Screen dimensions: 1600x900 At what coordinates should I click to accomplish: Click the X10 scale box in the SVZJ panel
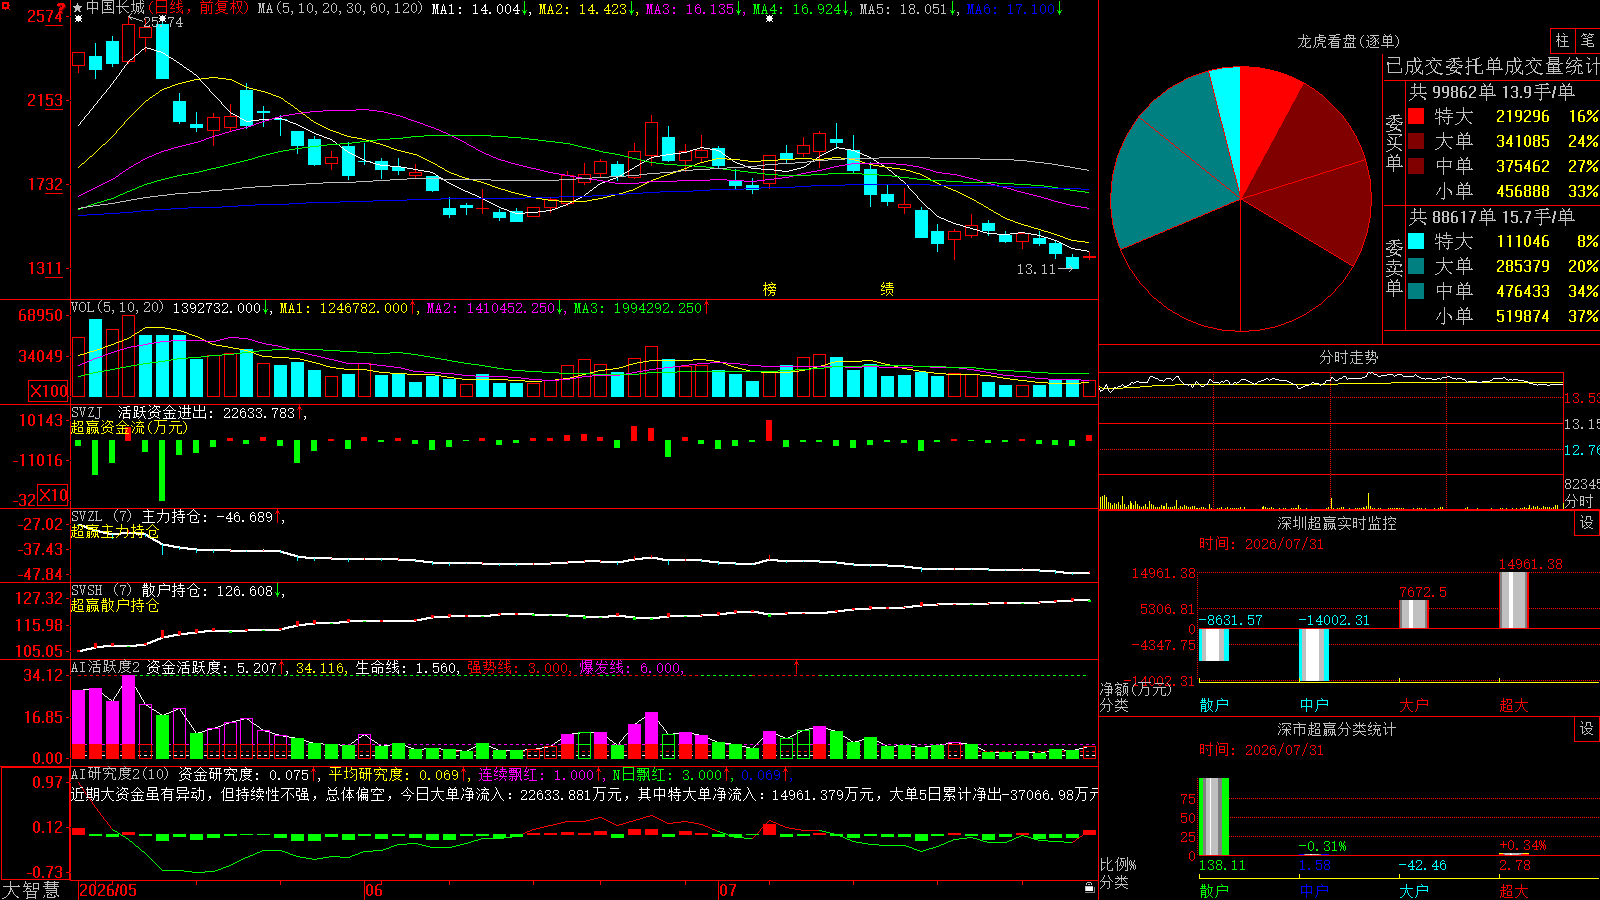point(53,495)
